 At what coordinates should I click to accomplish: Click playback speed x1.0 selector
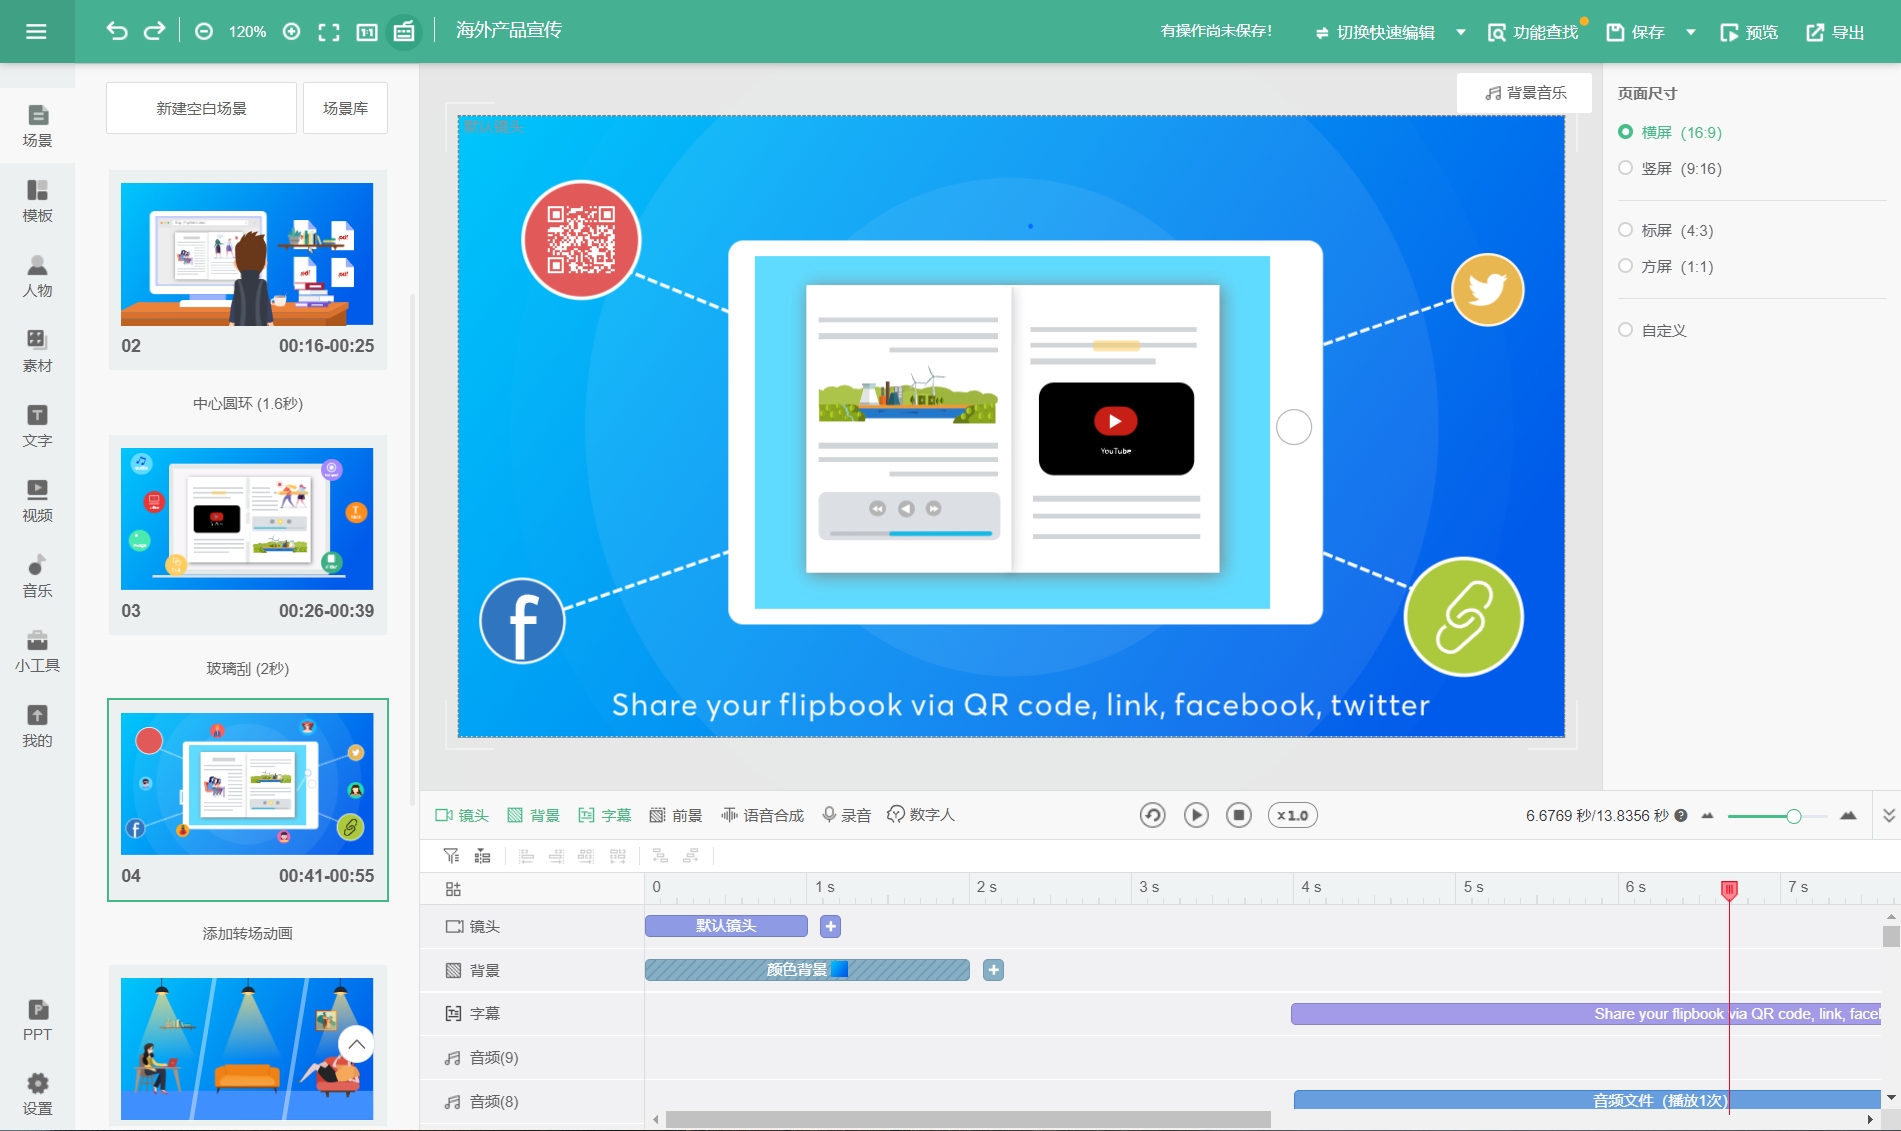(x=1293, y=815)
